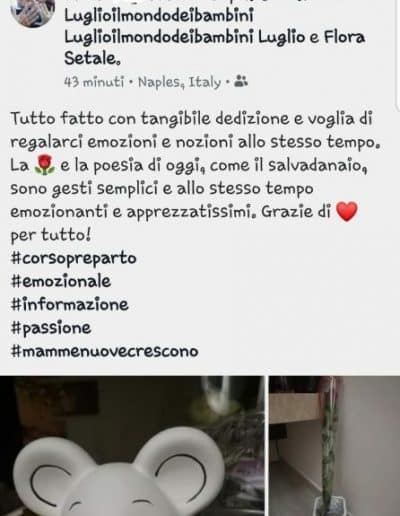The image size is (400, 516).
Task: Click the rose emoji in the post
Action: pos(45,166)
